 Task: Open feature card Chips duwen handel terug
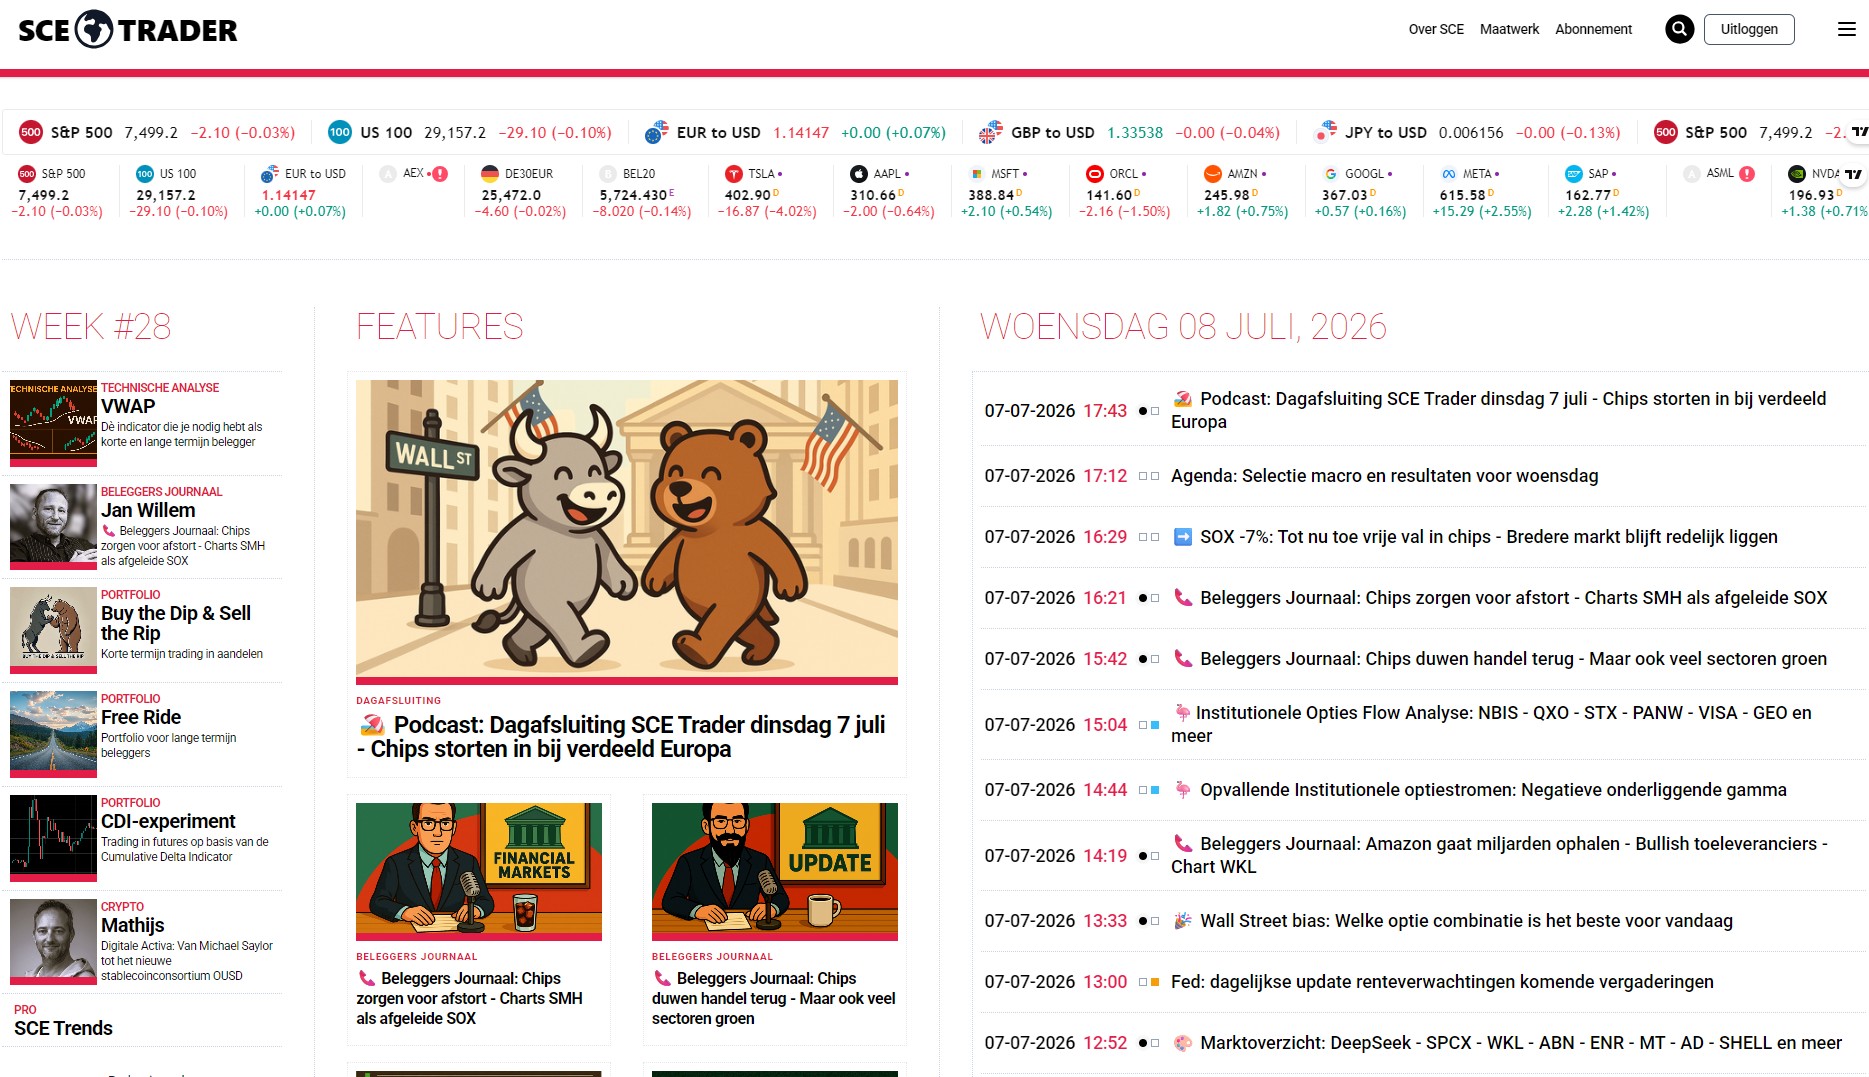coord(774,998)
